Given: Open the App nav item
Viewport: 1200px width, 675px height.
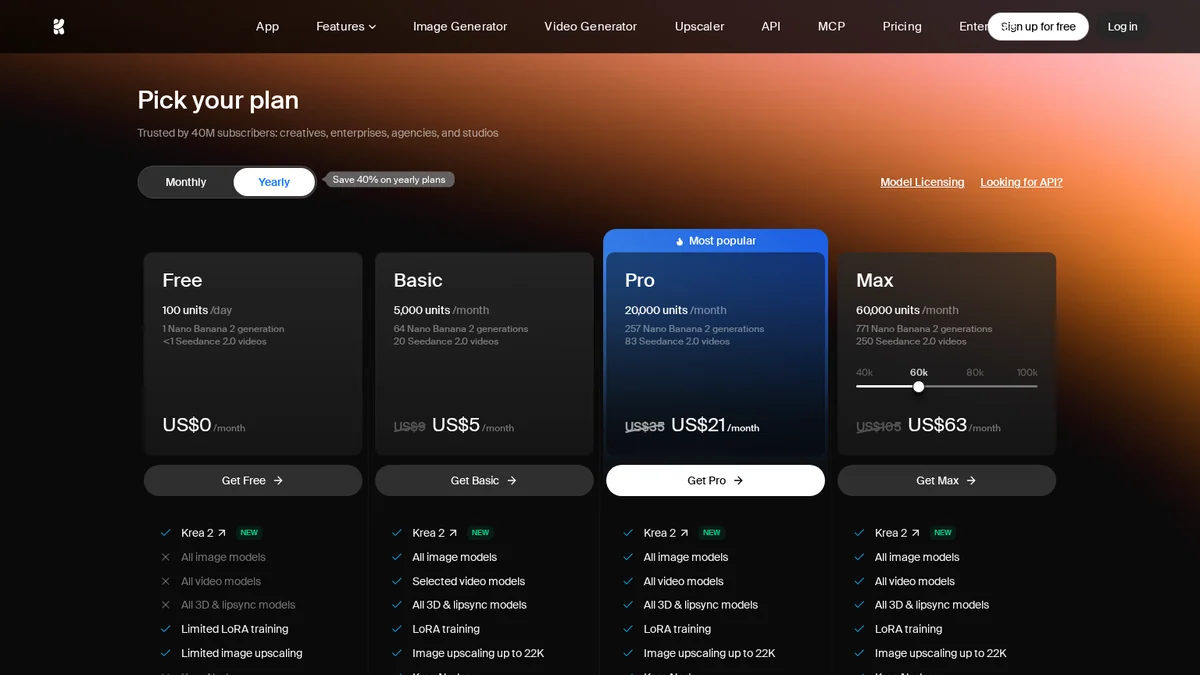Looking at the screenshot, I should [267, 27].
